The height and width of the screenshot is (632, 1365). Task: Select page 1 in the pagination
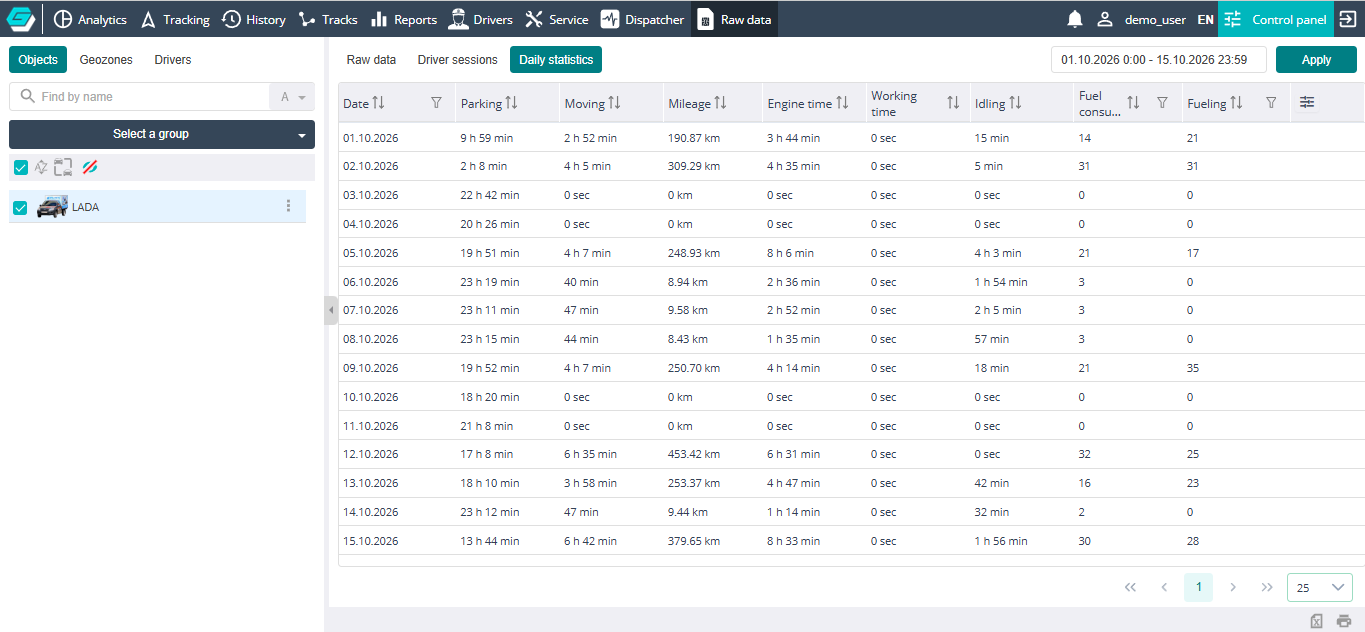coord(1198,588)
